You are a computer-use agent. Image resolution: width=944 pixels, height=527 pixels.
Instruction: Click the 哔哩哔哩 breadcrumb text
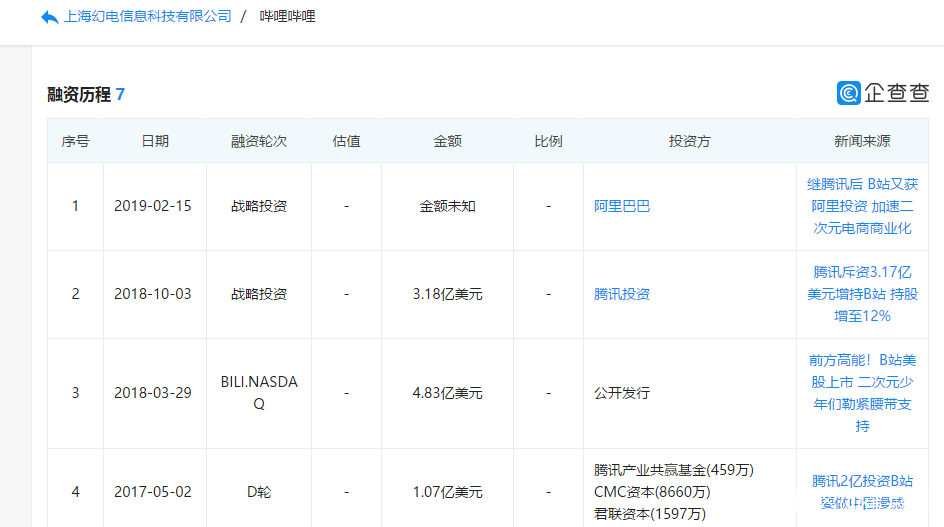pos(287,16)
